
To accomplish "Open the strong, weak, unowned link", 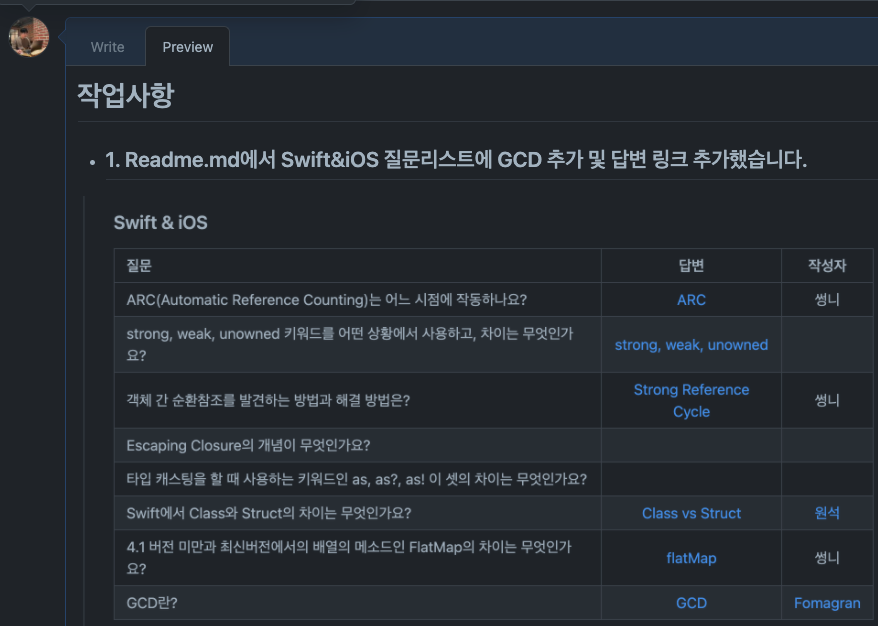I will (x=691, y=345).
